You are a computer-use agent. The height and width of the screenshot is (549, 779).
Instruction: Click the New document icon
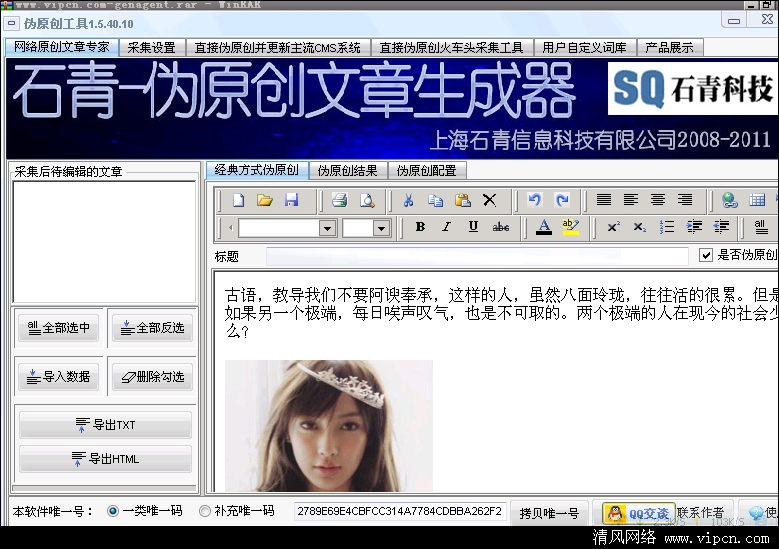pos(238,200)
